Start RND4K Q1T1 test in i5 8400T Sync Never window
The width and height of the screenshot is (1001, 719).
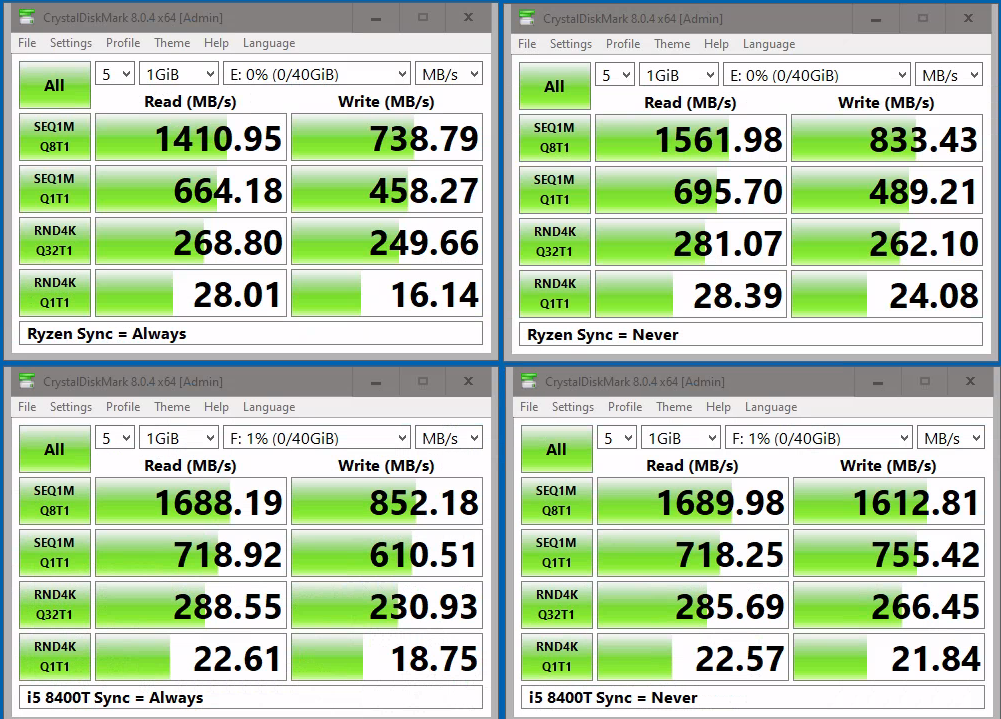pyautogui.click(x=557, y=656)
